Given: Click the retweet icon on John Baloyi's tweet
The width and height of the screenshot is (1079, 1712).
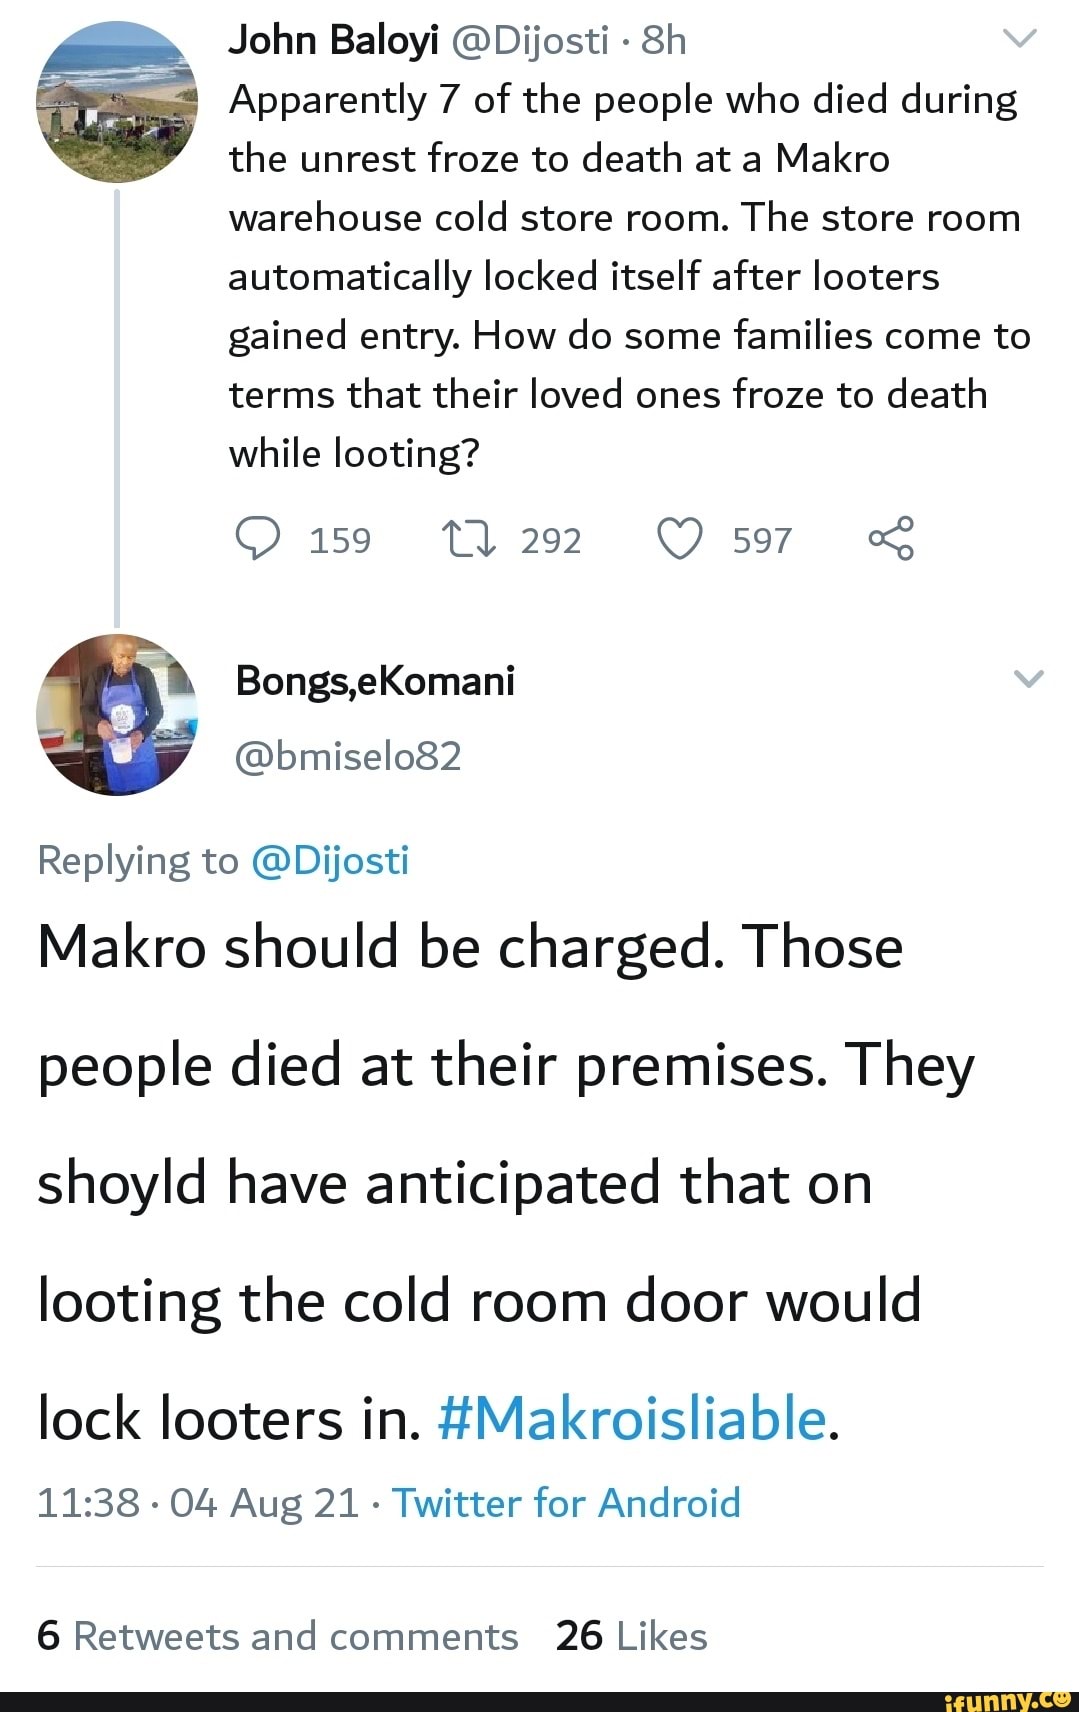Looking at the screenshot, I should point(469,540).
